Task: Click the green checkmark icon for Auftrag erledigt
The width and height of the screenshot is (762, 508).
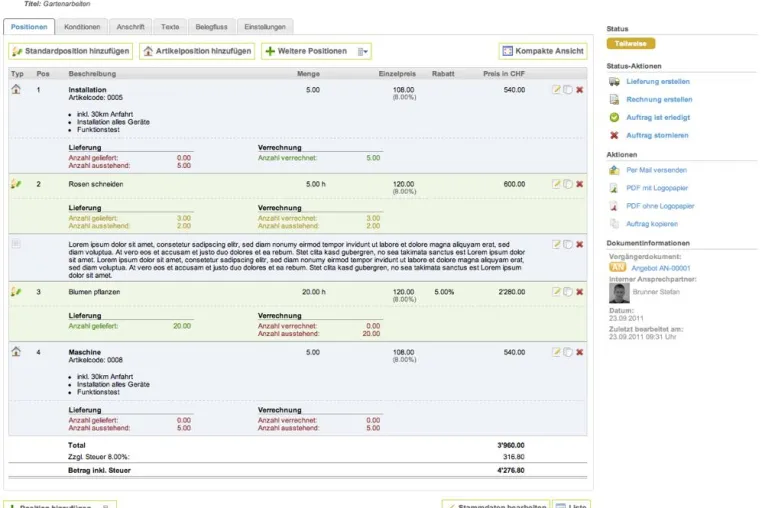Action: pyautogui.click(x=614, y=117)
